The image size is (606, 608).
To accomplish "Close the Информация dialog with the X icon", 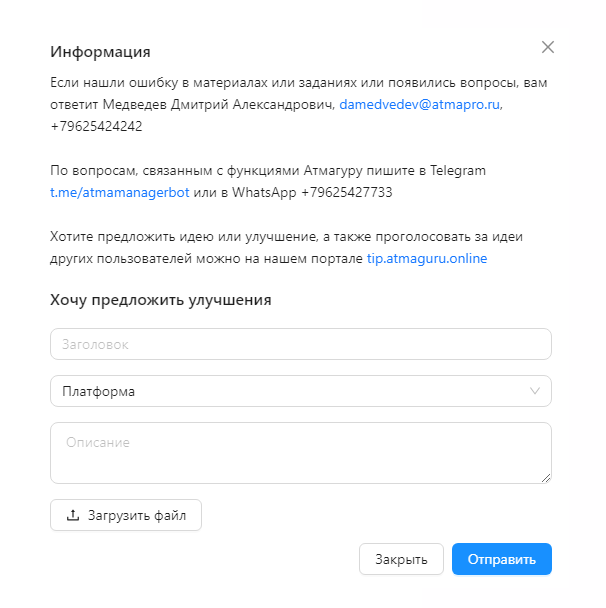I will pos(547,47).
